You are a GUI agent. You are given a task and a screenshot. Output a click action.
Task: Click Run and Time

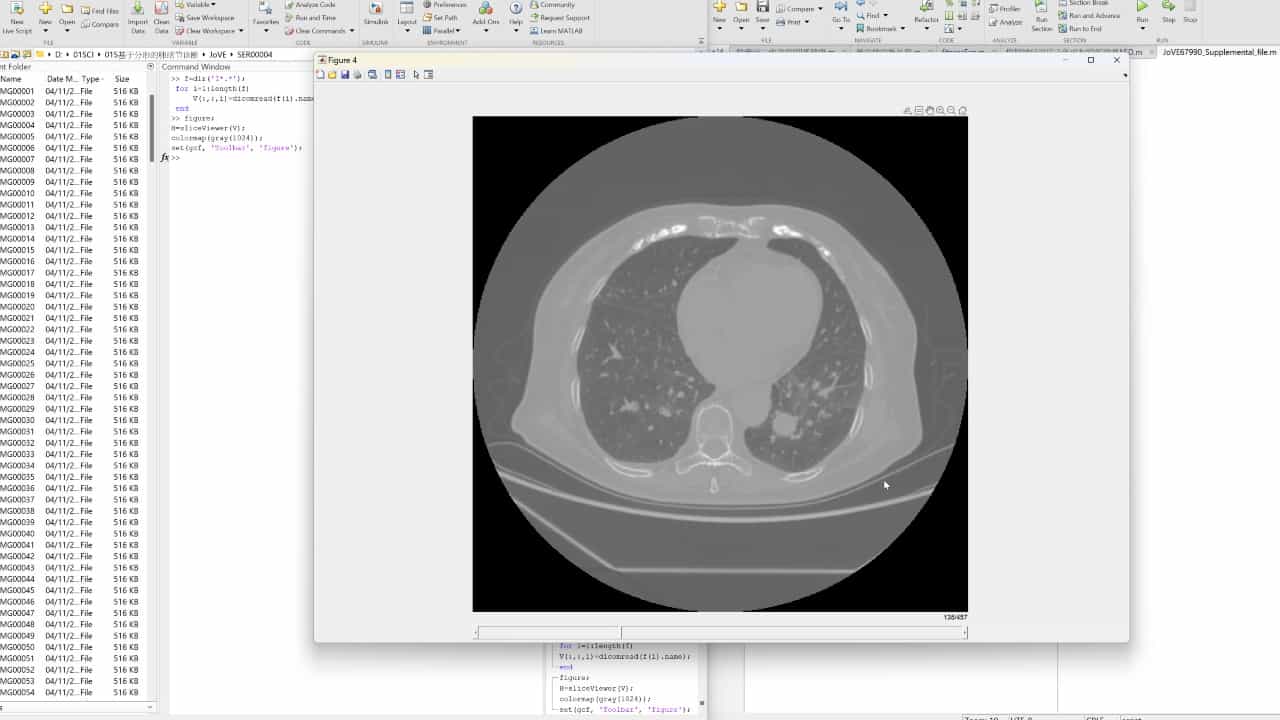(x=309, y=18)
